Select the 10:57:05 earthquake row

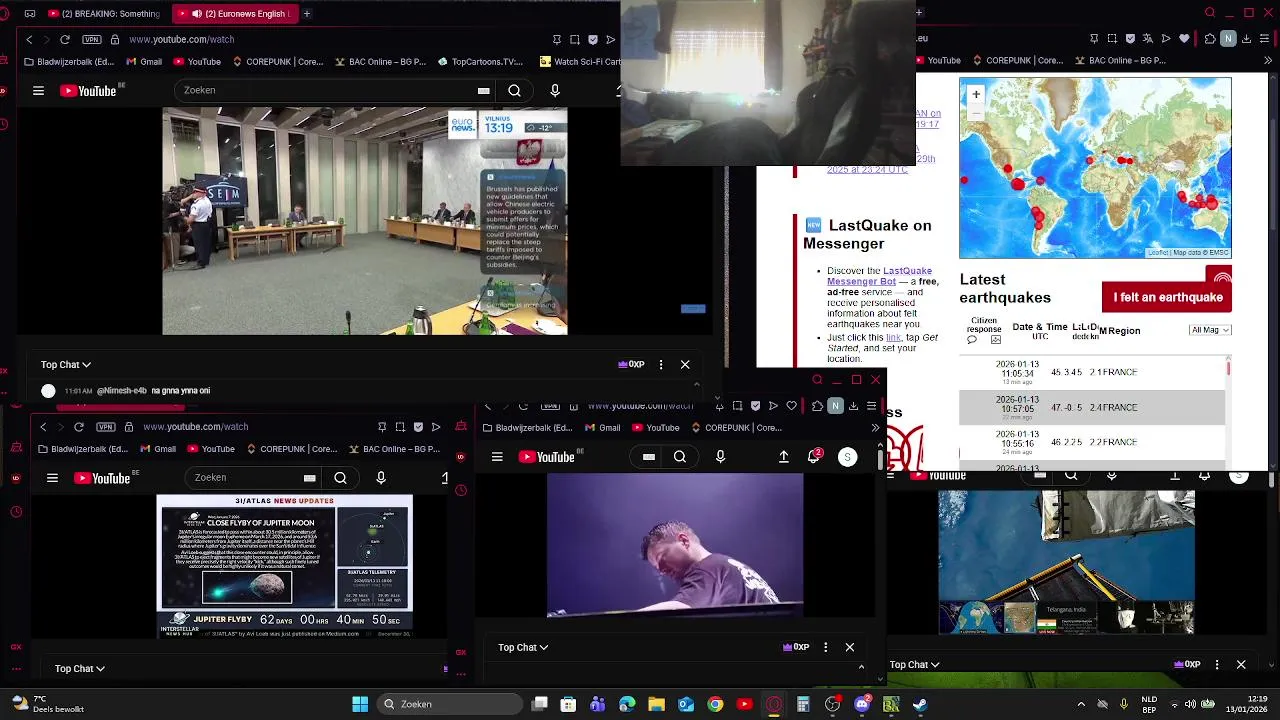point(1092,407)
